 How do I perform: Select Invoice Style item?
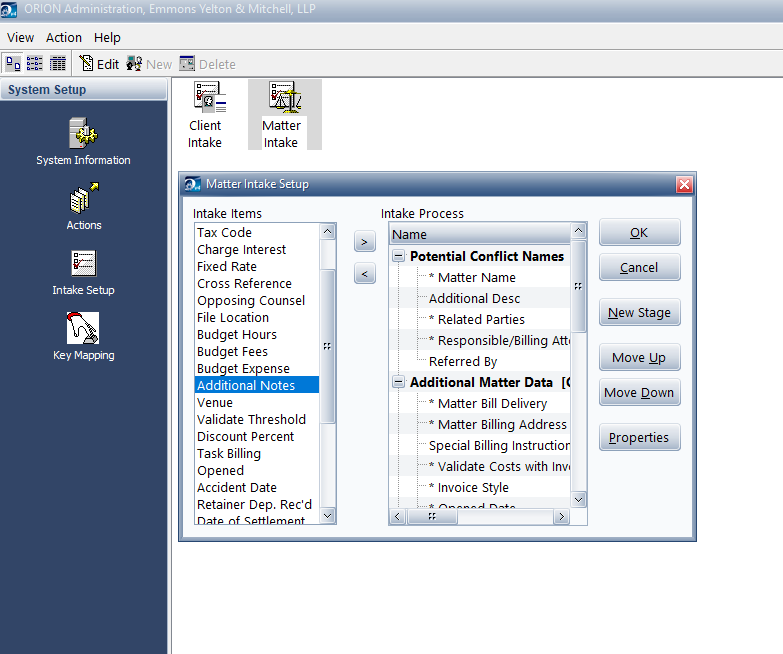tap(469, 487)
